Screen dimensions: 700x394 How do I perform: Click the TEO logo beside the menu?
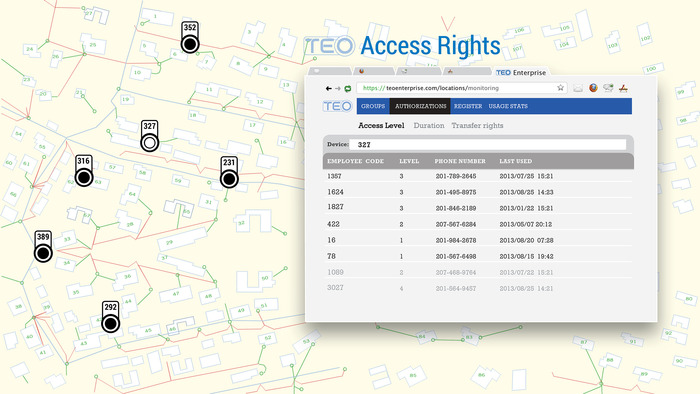pyautogui.click(x=337, y=106)
